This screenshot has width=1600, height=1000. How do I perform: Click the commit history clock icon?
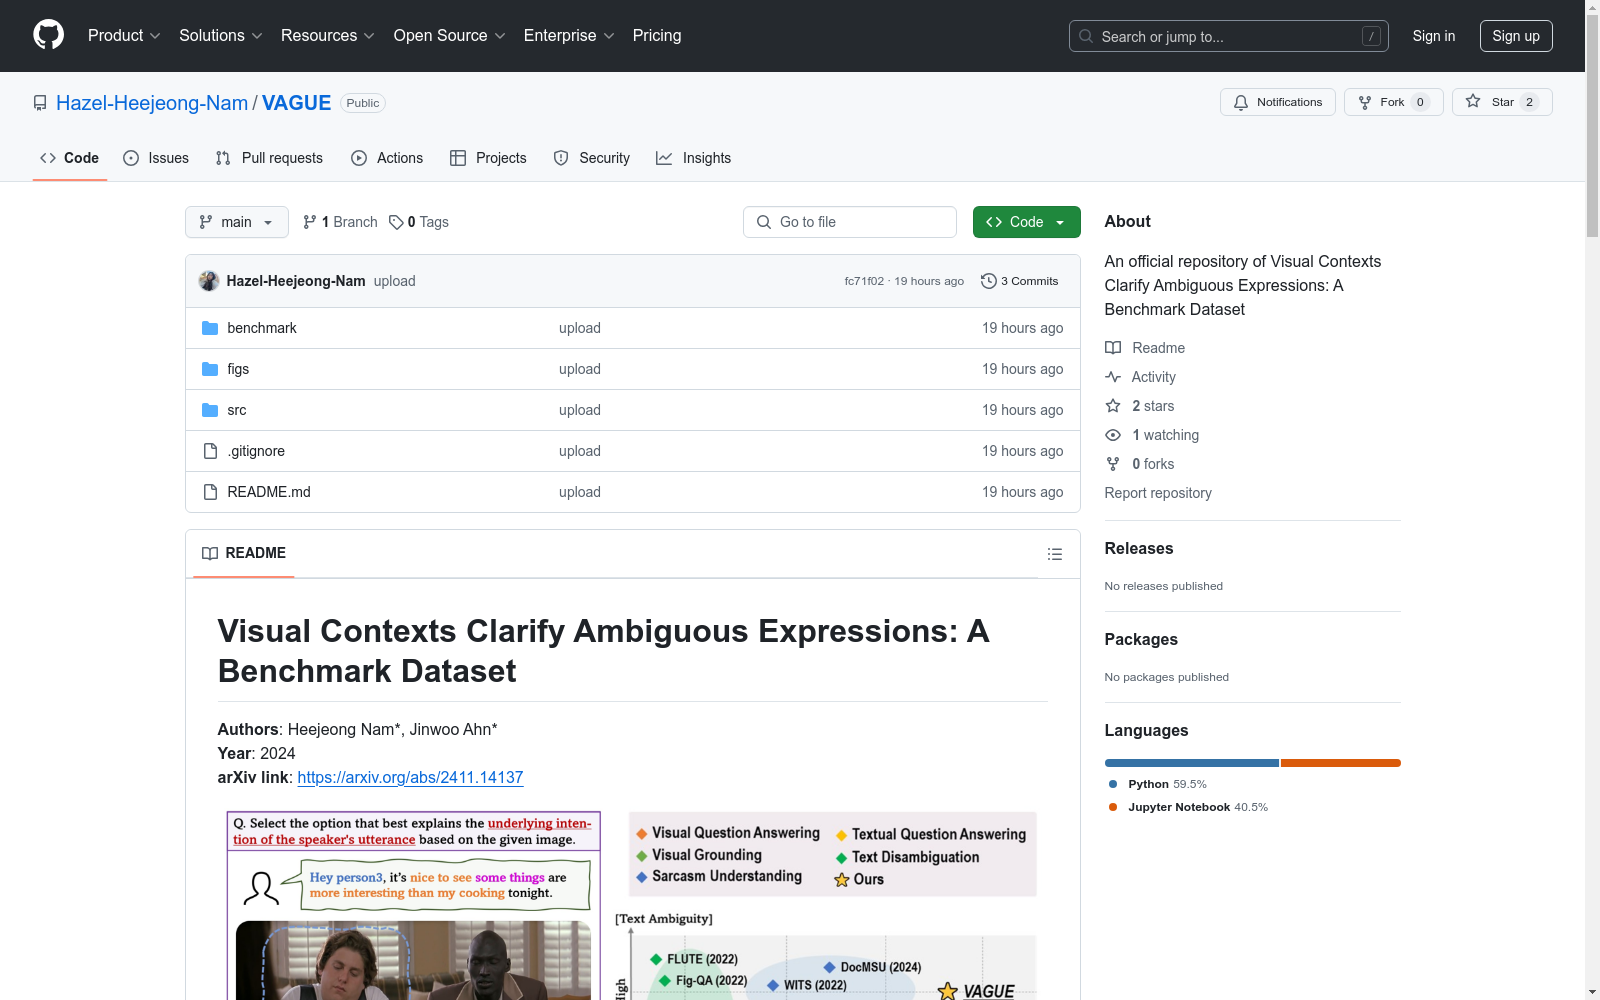pyautogui.click(x=988, y=281)
